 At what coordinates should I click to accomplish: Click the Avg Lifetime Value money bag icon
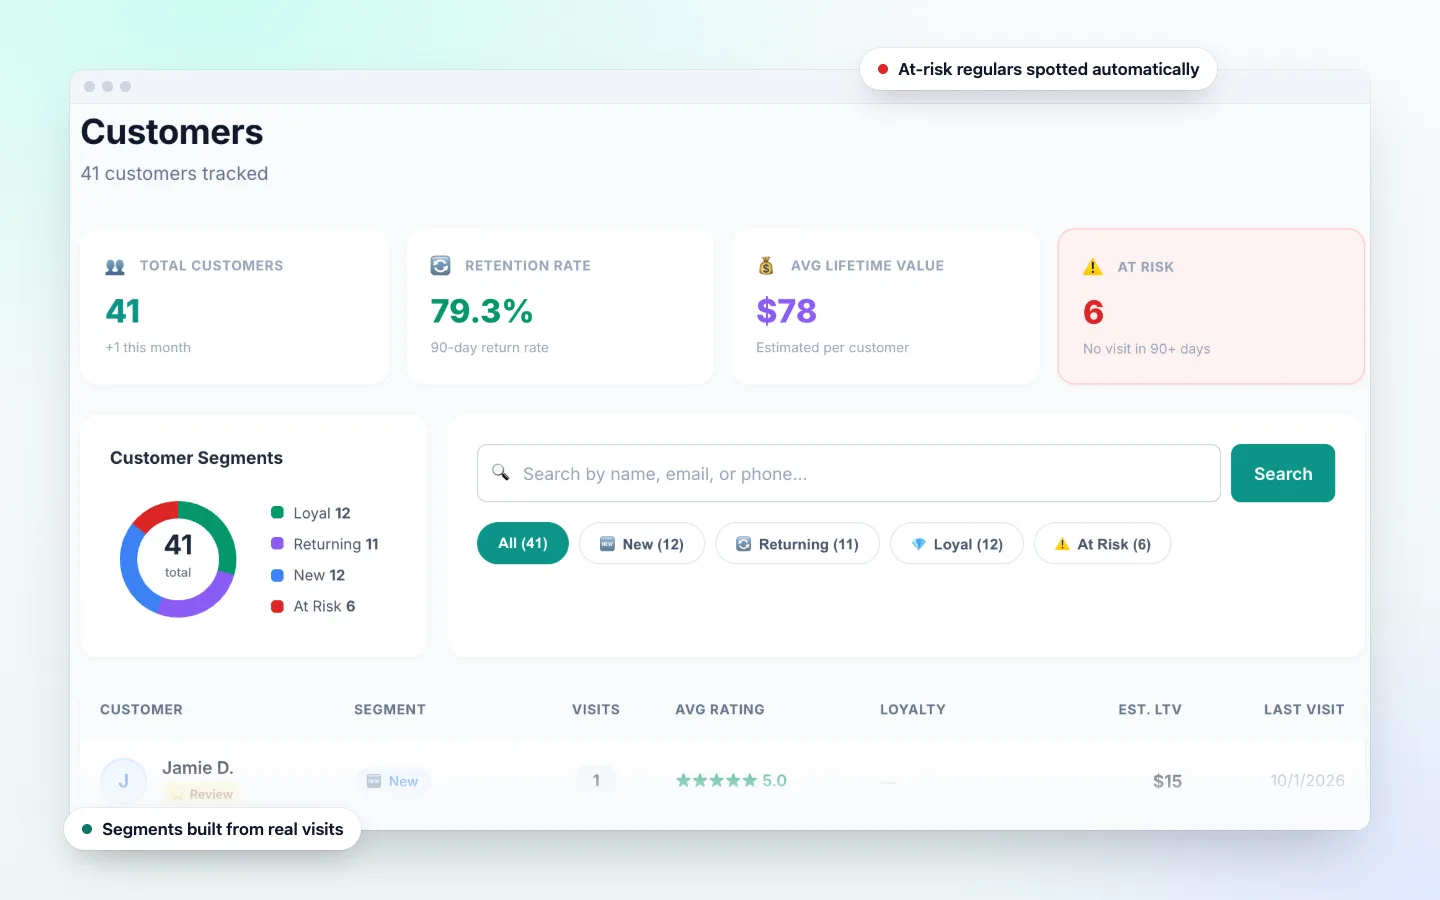766,266
